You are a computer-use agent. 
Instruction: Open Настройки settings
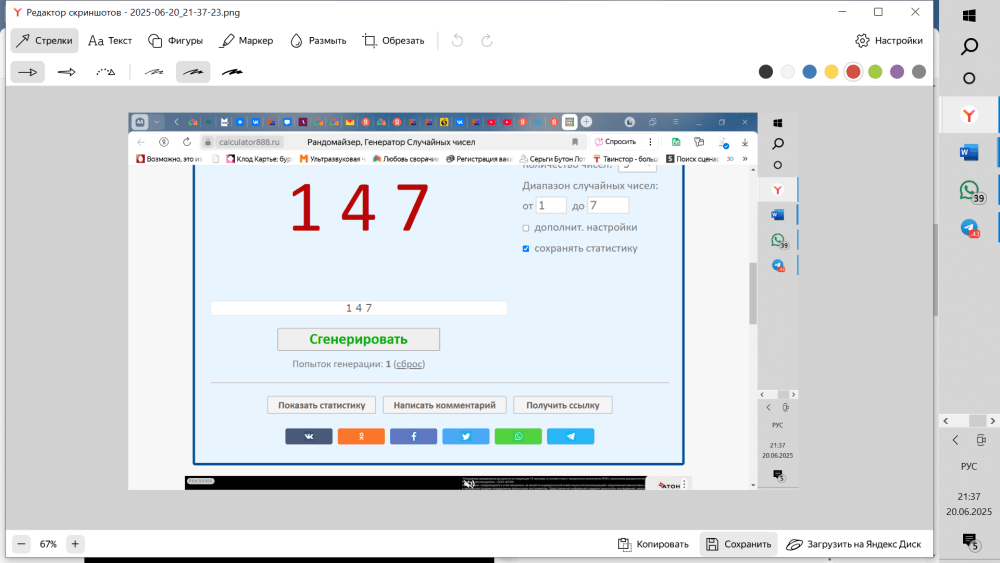click(x=888, y=41)
